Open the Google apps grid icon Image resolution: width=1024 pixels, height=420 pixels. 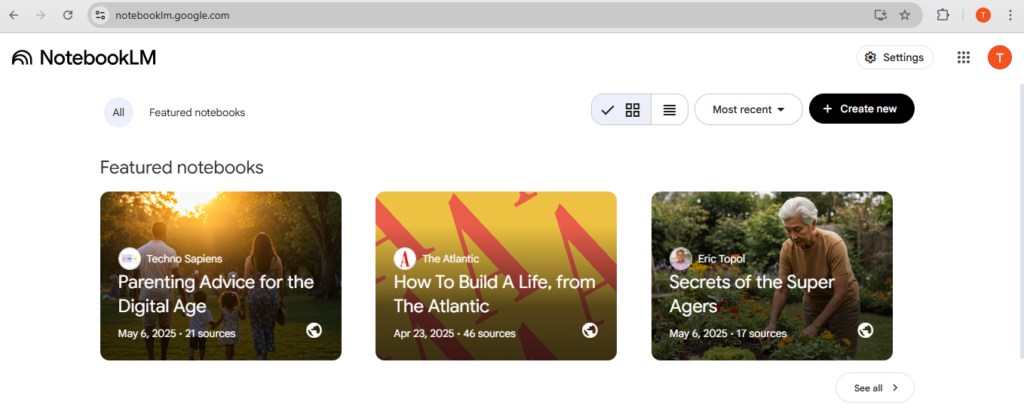coord(963,58)
